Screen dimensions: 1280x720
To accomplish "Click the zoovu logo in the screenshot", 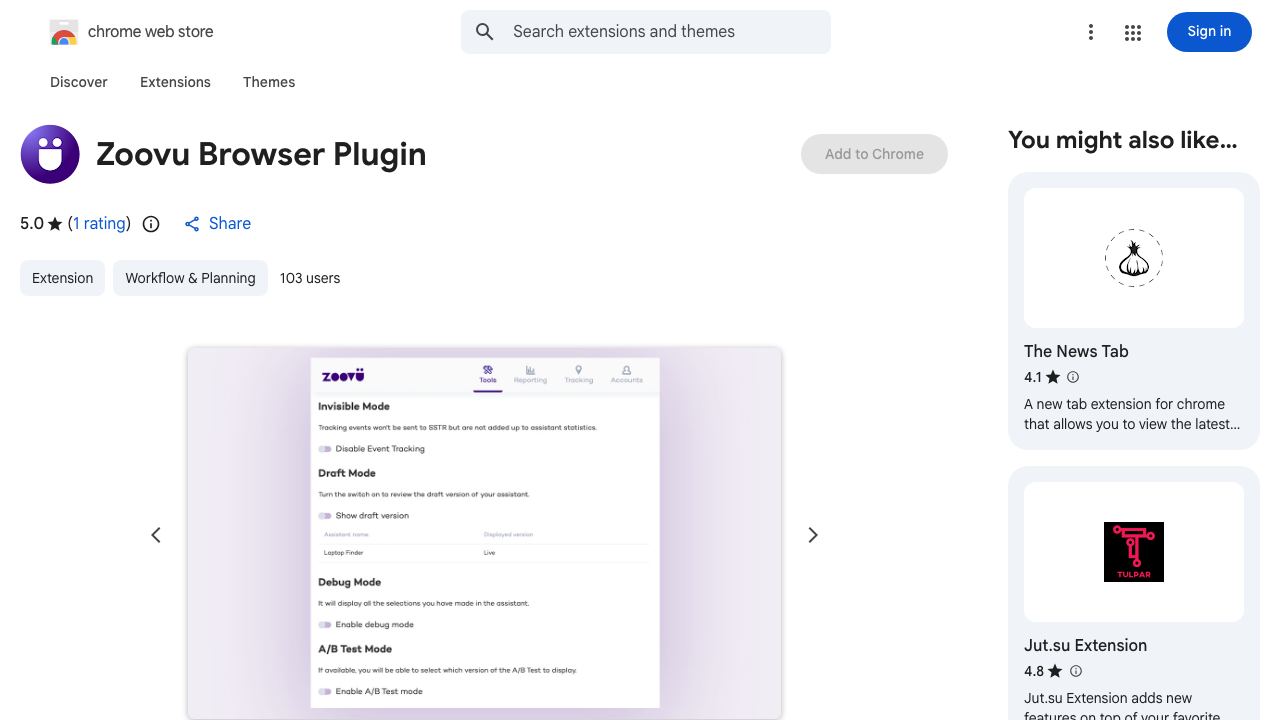I will coord(343,376).
